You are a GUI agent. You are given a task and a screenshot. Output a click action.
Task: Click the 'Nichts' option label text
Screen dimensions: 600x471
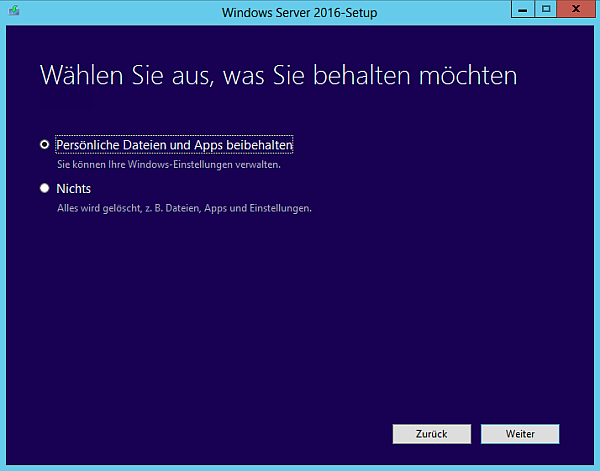(x=74, y=188)
